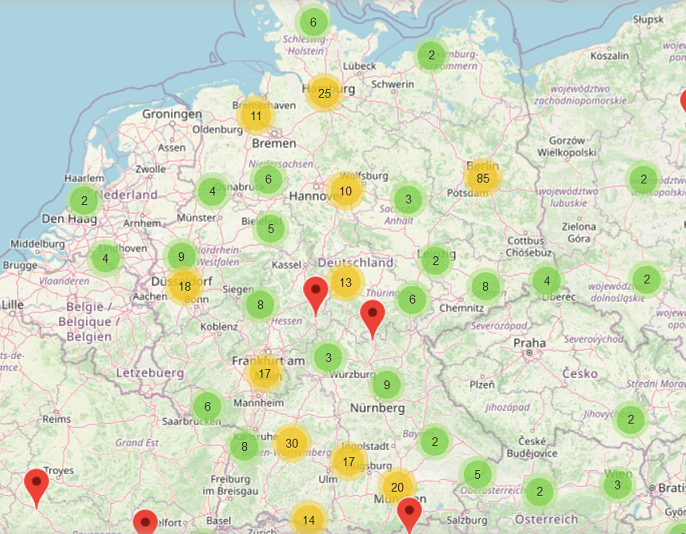Image resolution: width=686 pixels, height=534 pixels.
Task: Open the 11 cluster near Bremerhaven
Action: [x=257, y=116]
